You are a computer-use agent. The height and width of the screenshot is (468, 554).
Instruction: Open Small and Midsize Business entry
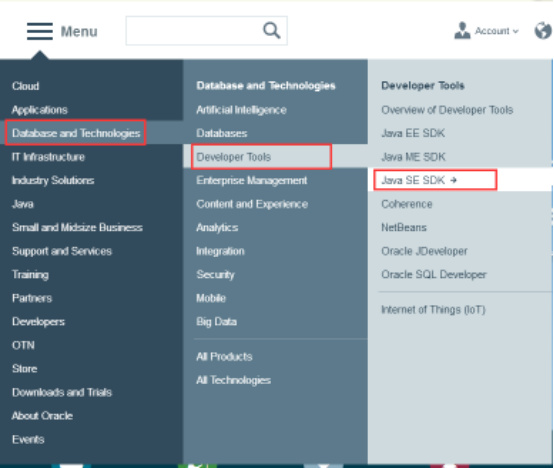tap(77, 227)
